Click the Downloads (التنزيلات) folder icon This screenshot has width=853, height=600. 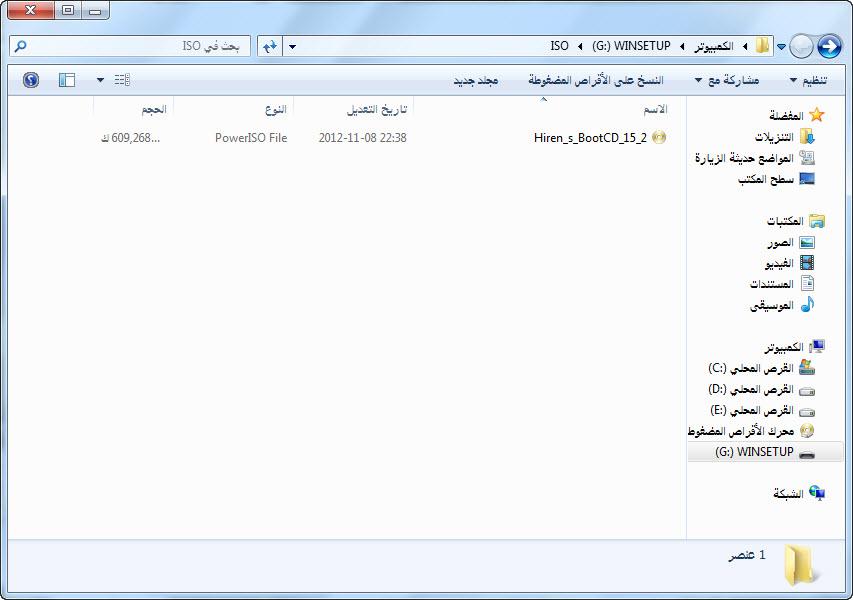pos(807,137)
